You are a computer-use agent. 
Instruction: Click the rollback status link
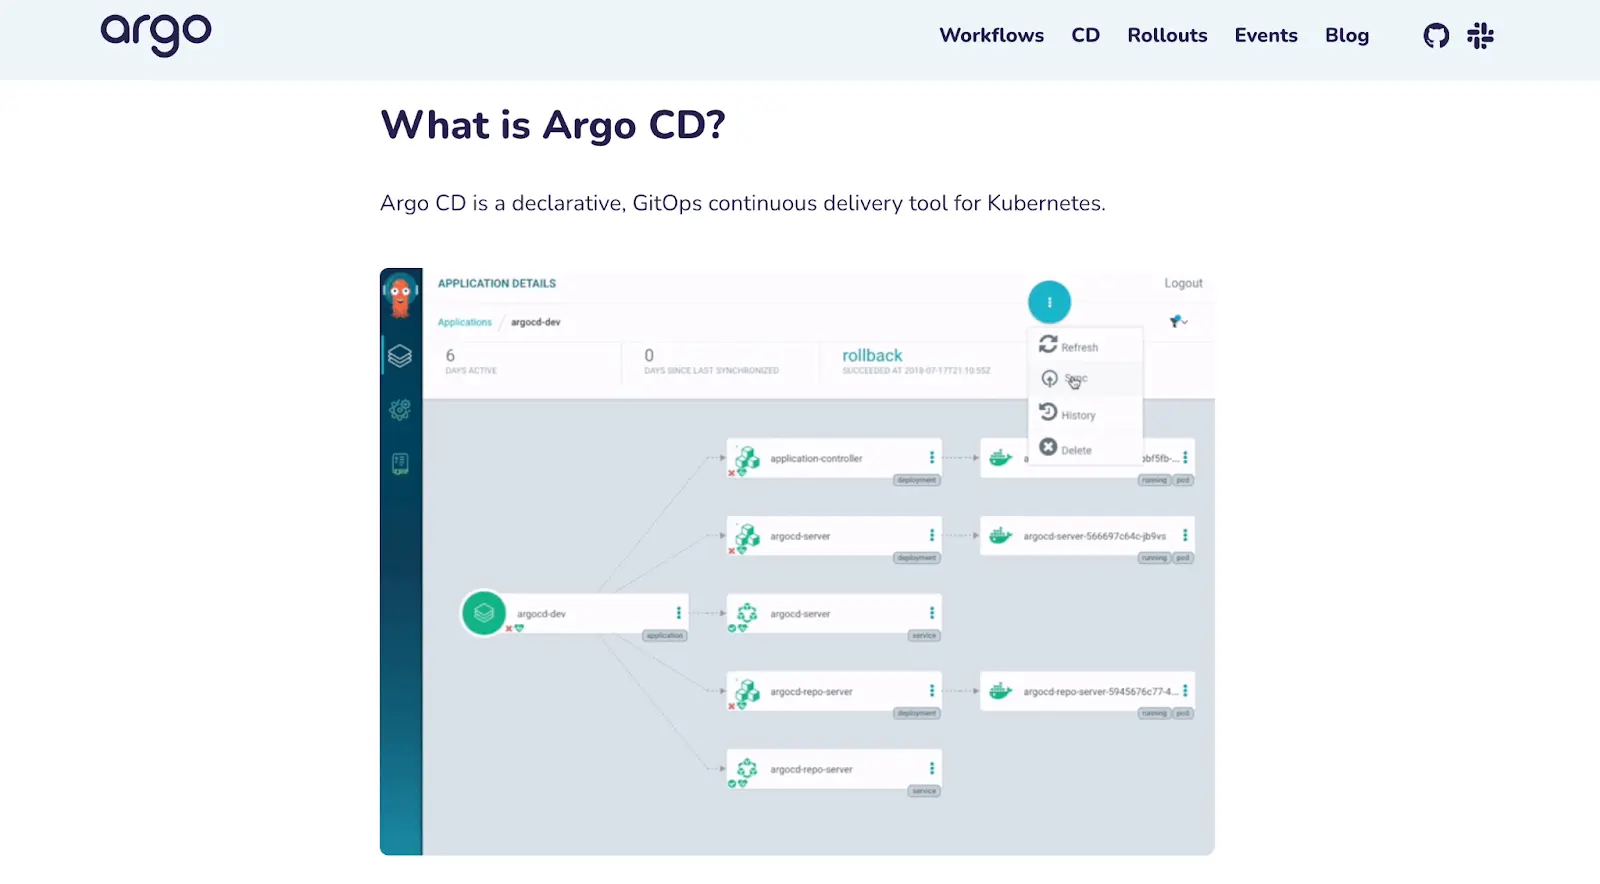[872, 355]
